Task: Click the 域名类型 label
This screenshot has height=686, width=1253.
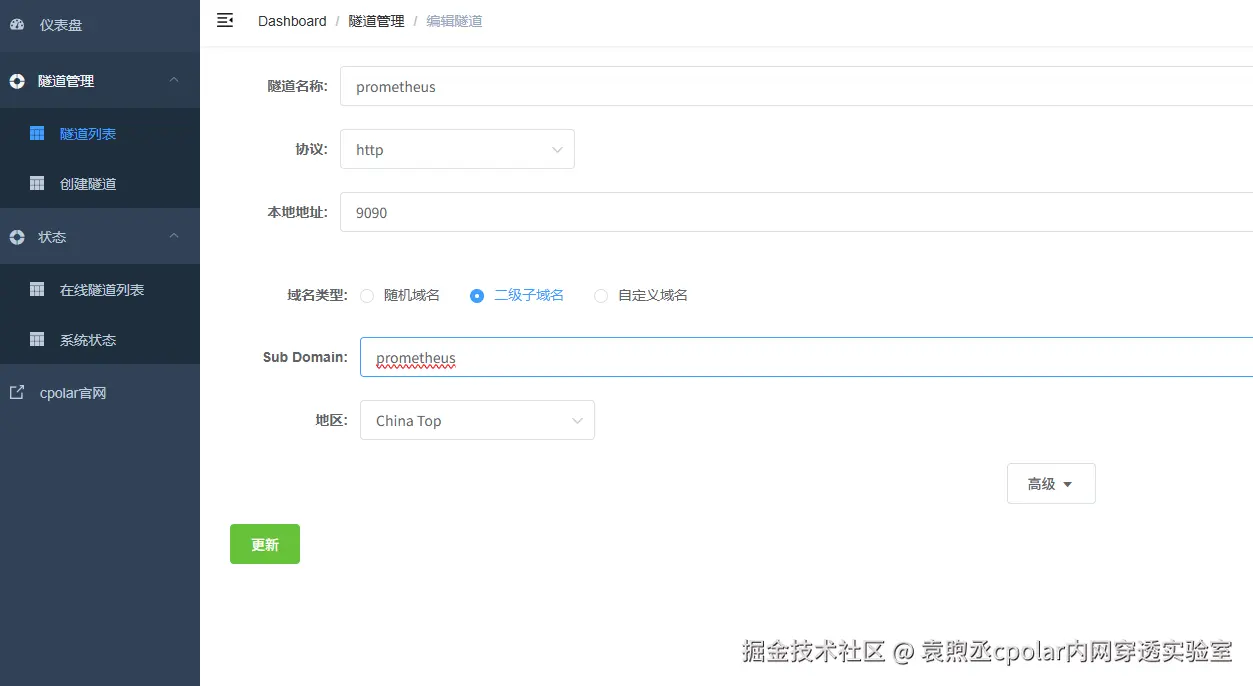Action: tap(317, 295)
